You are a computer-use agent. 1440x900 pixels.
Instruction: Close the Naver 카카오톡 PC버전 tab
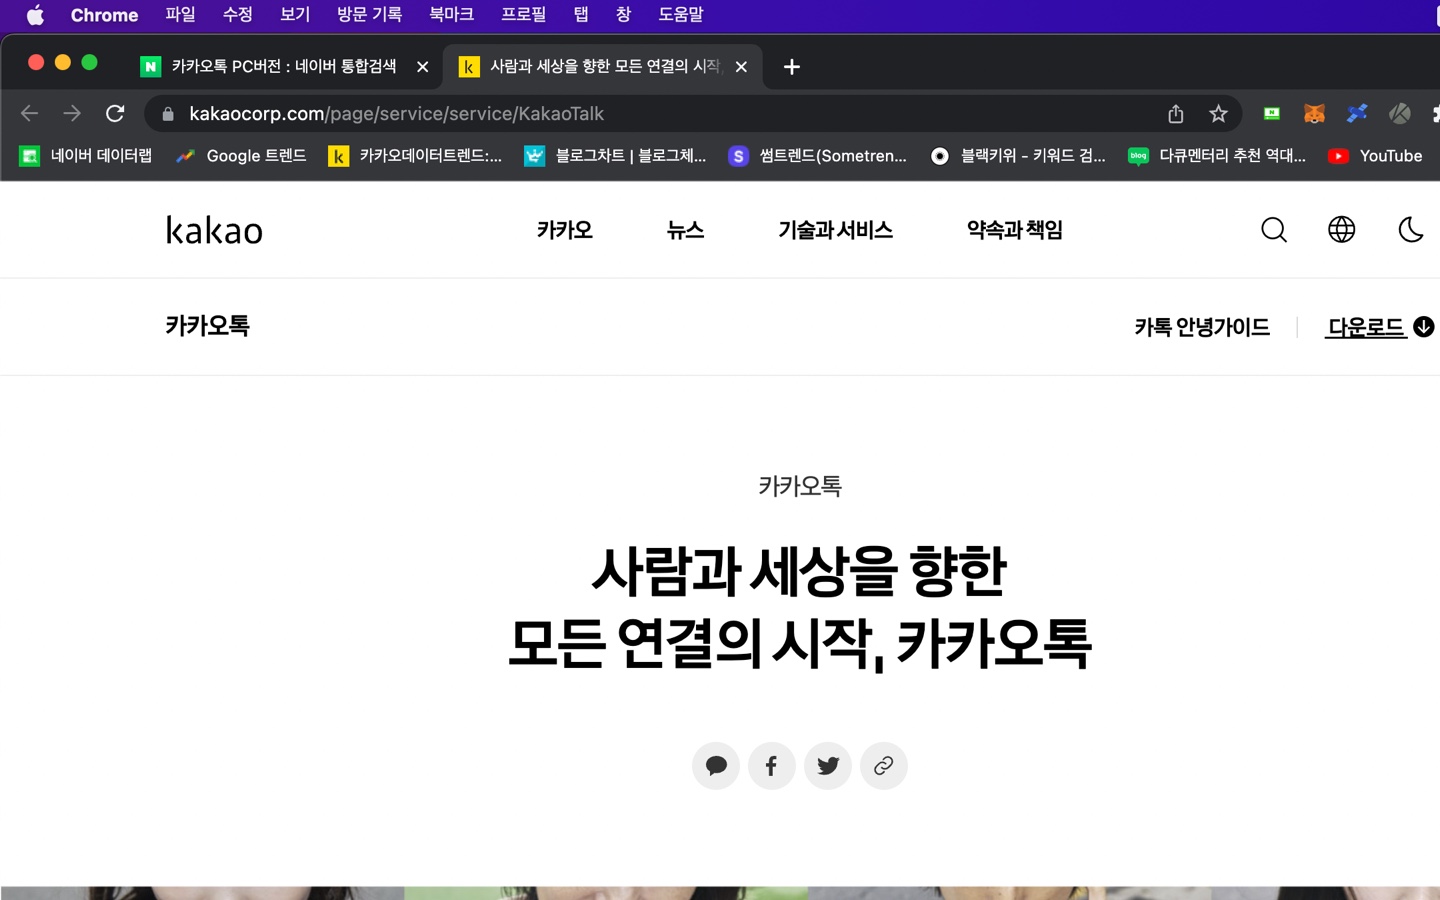pos(423,67)
